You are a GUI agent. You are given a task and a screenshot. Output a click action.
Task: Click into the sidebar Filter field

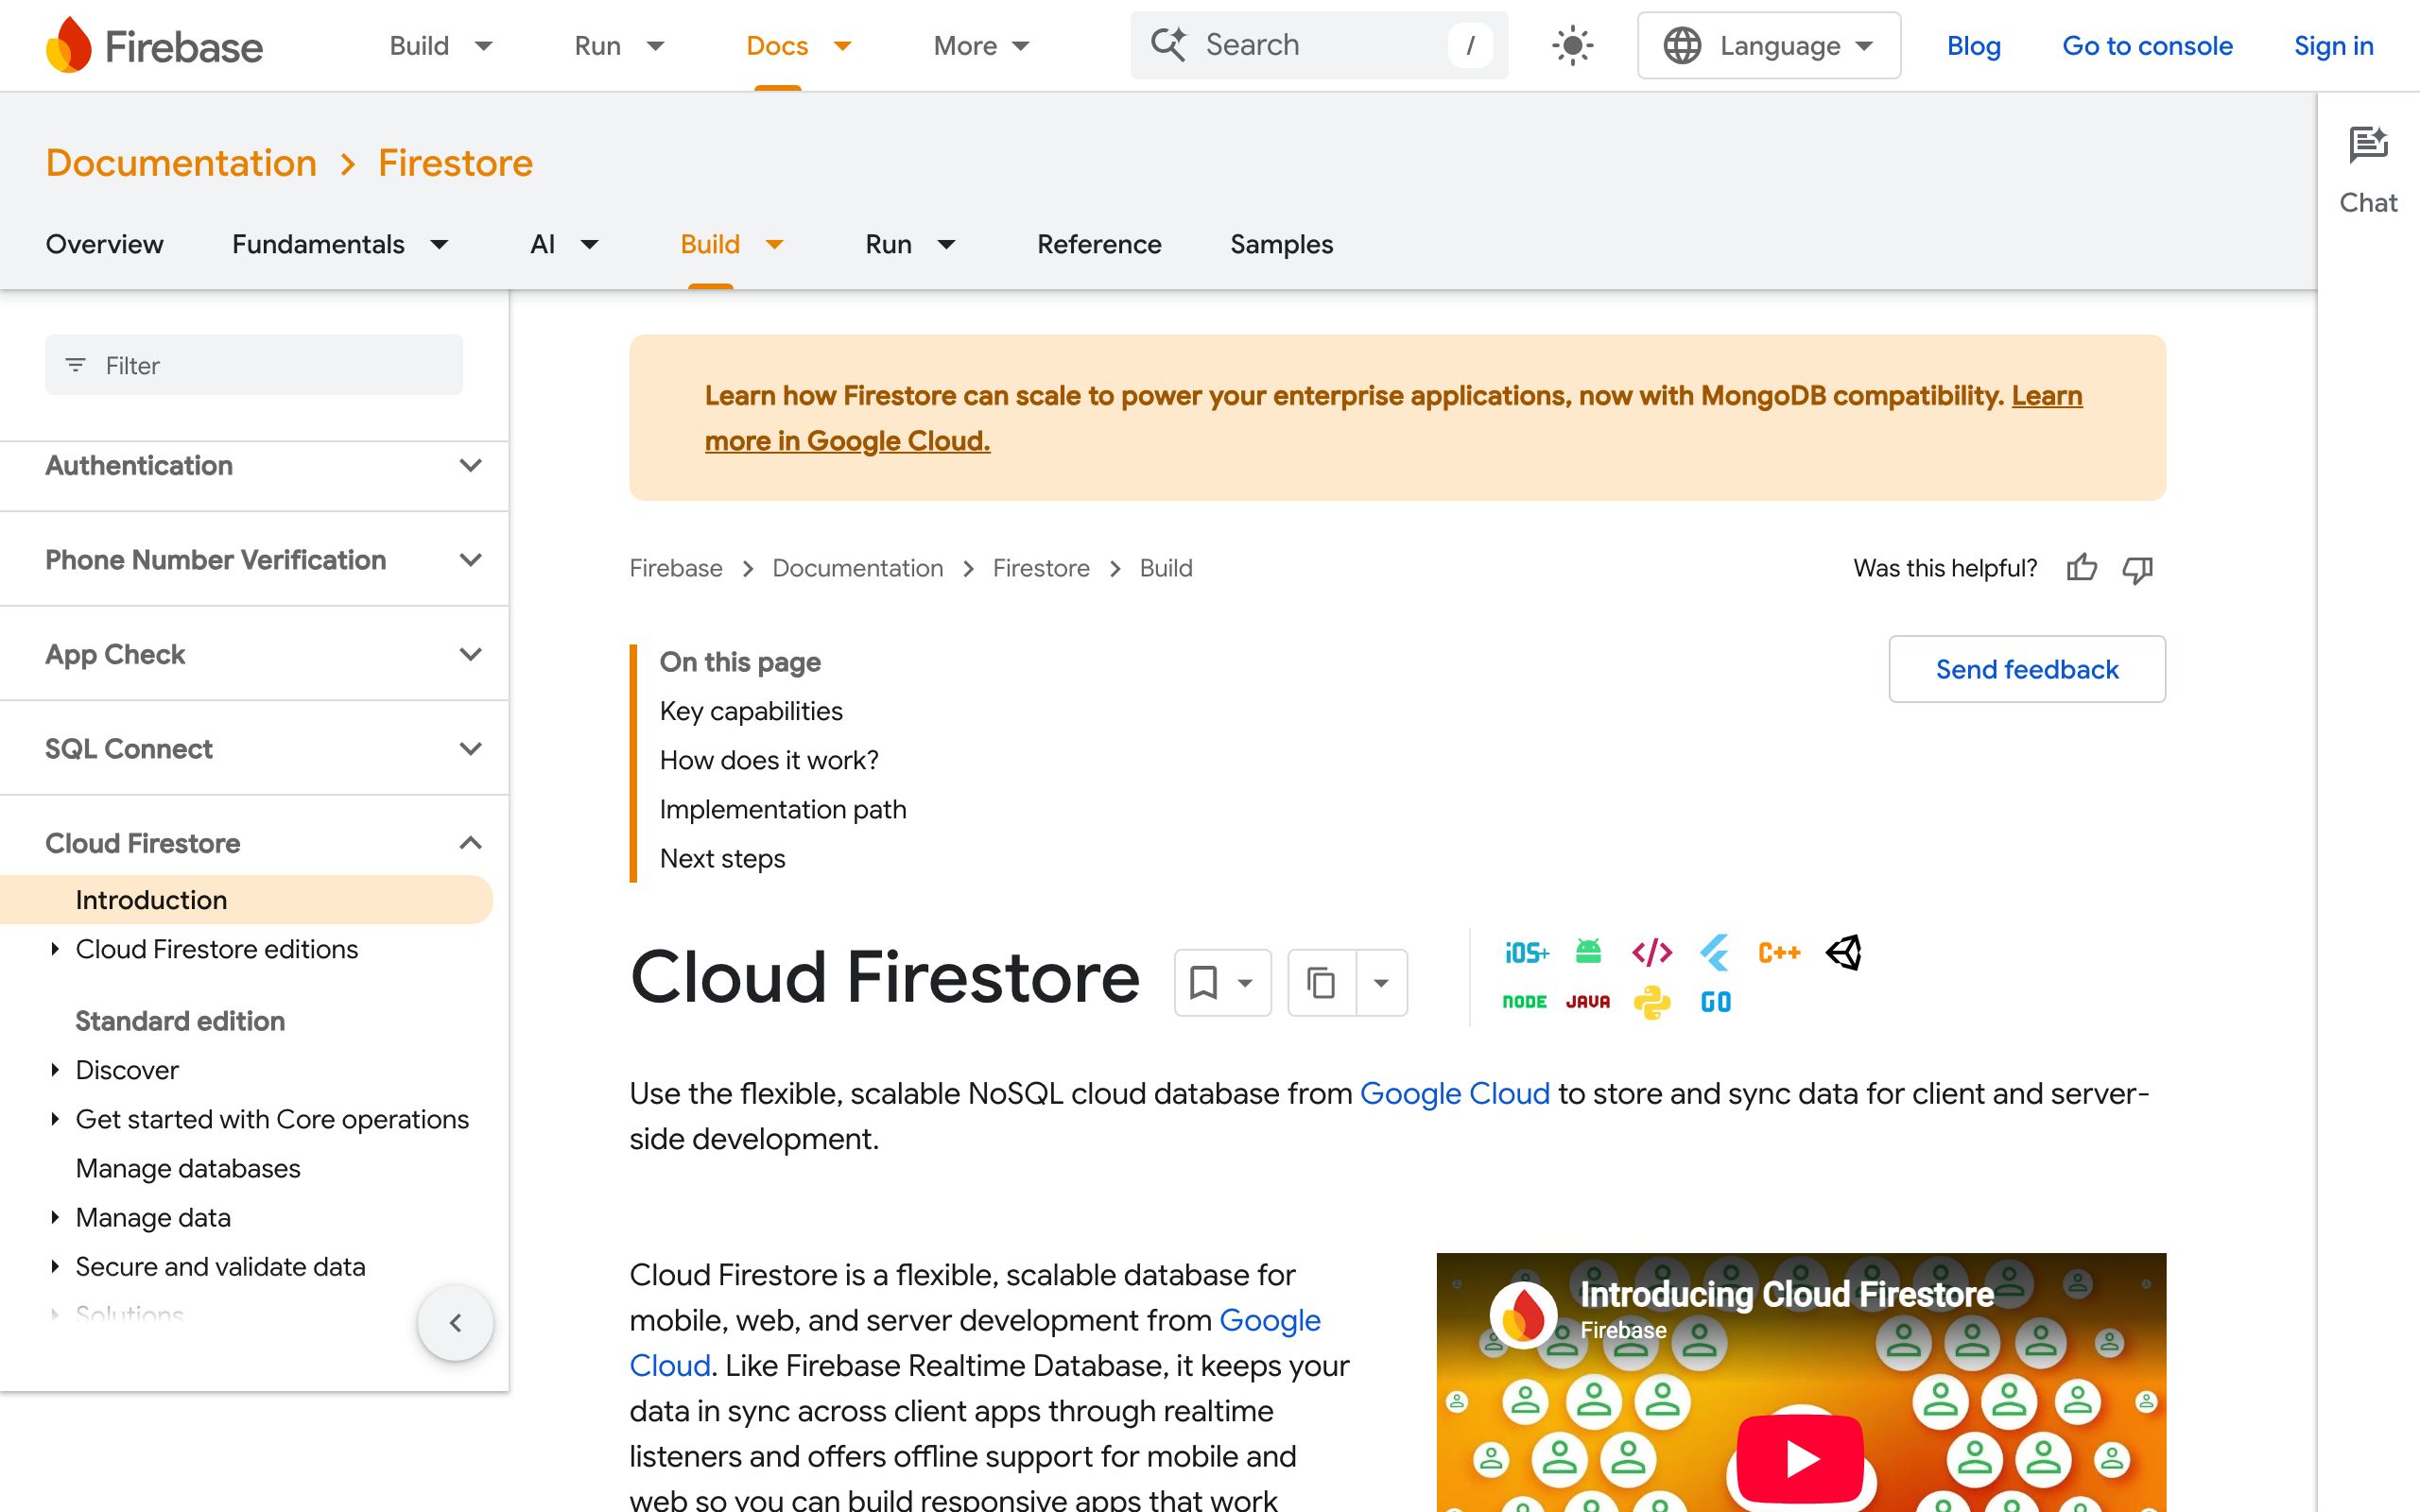point(254,365)
